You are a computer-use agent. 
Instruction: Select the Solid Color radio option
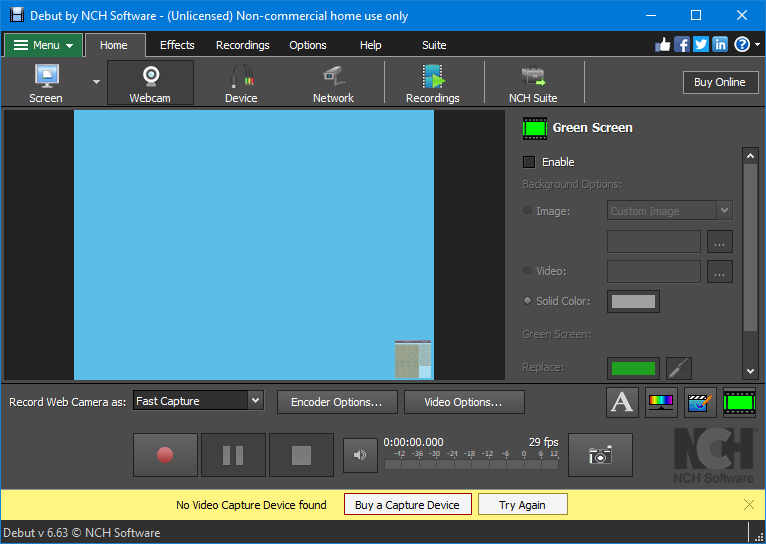pyautogui.click(x=527, y=300)
